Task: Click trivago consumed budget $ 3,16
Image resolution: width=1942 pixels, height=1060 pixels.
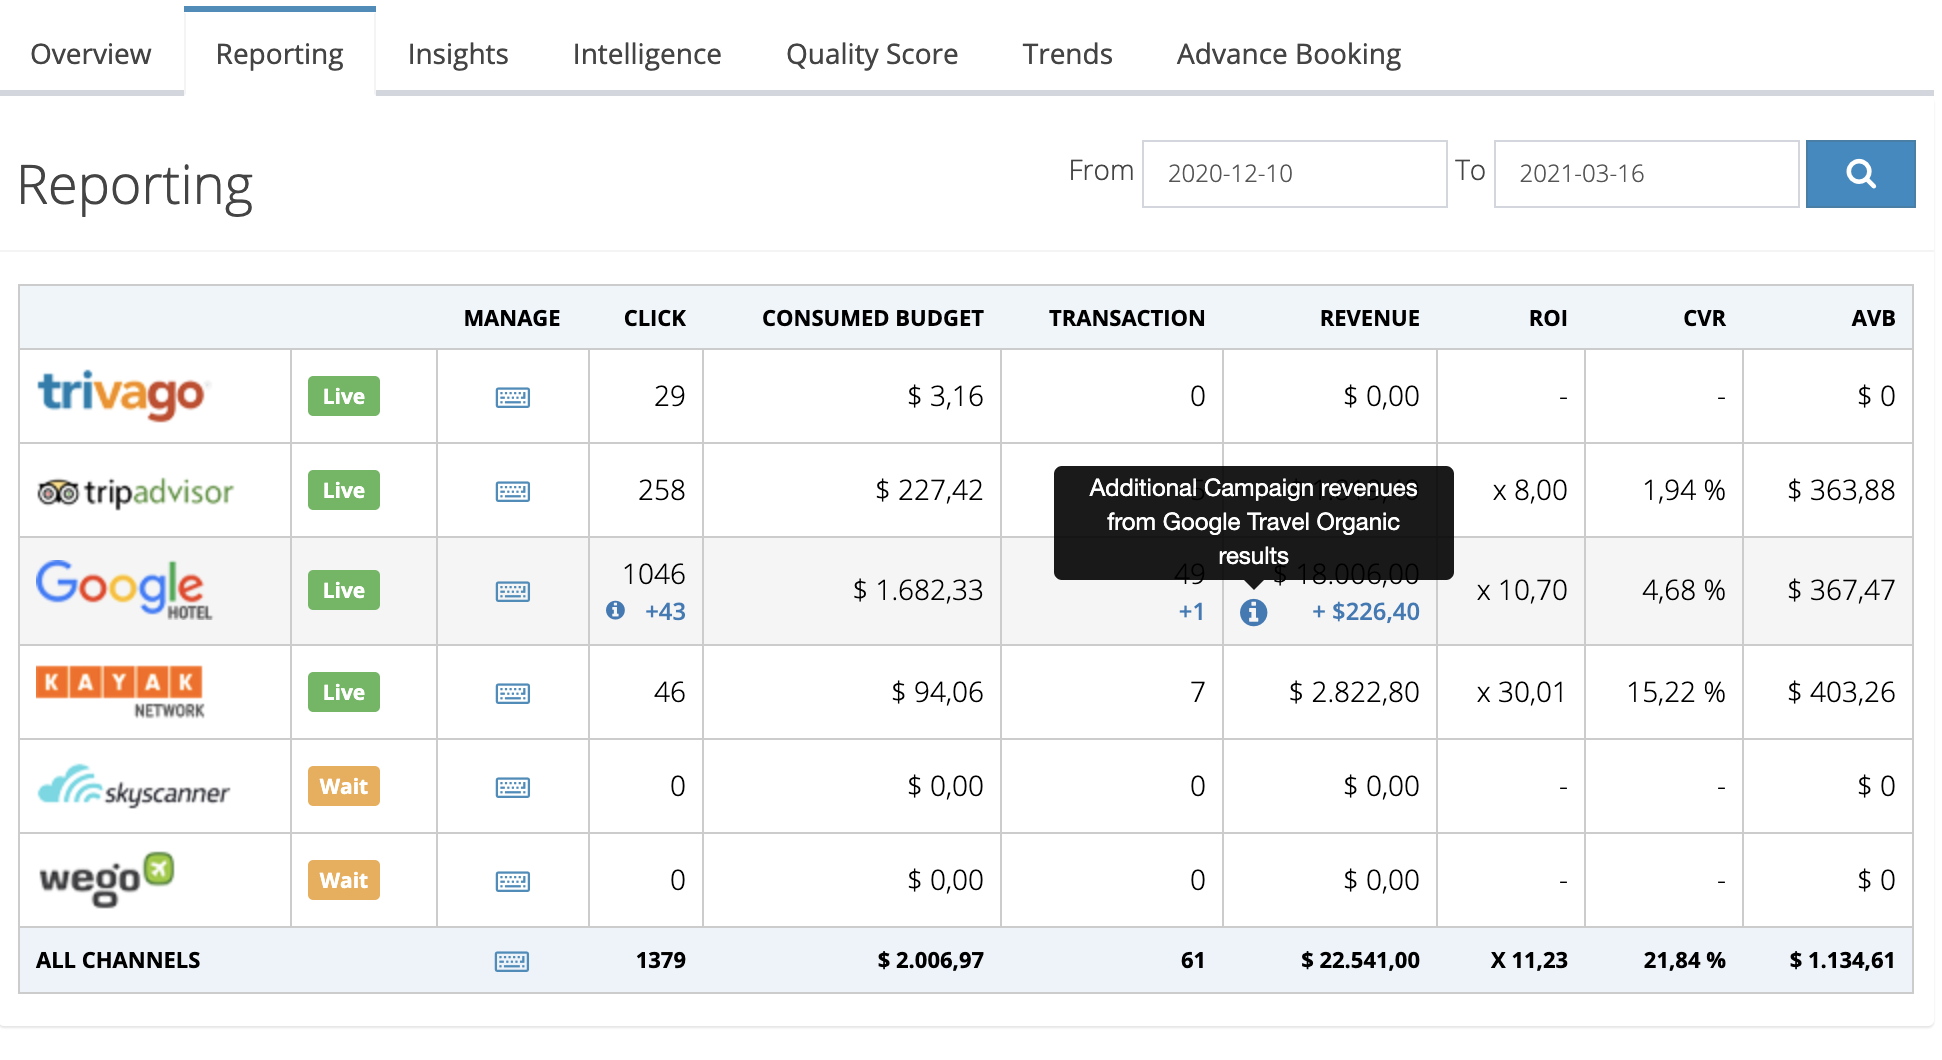Action: point(945,396)
